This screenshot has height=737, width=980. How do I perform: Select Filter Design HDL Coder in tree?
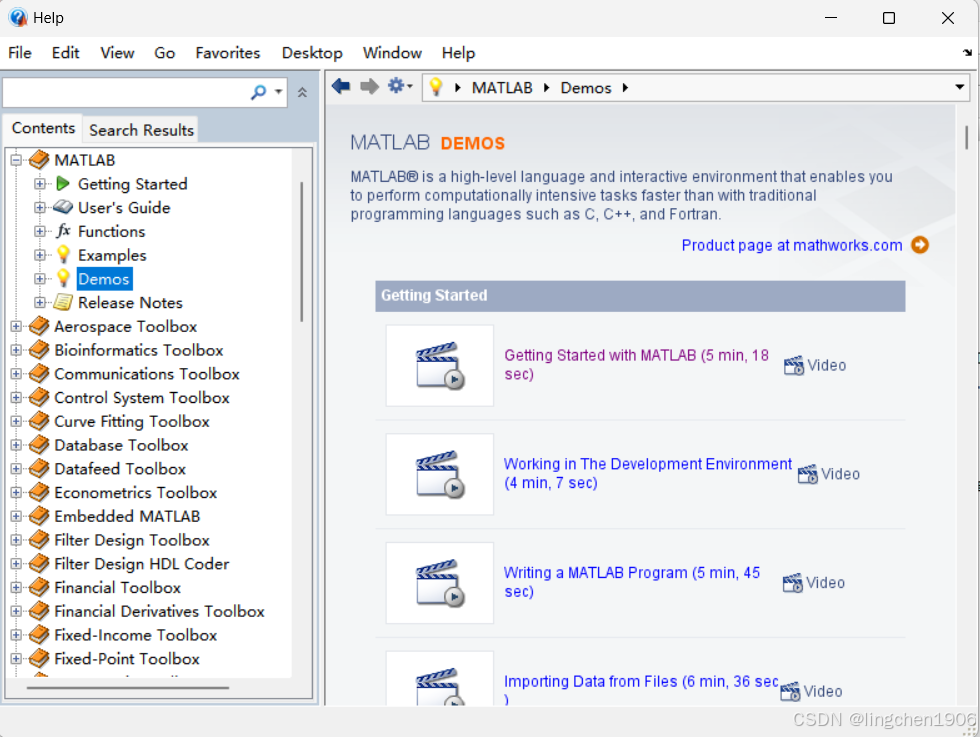point(142,564)
